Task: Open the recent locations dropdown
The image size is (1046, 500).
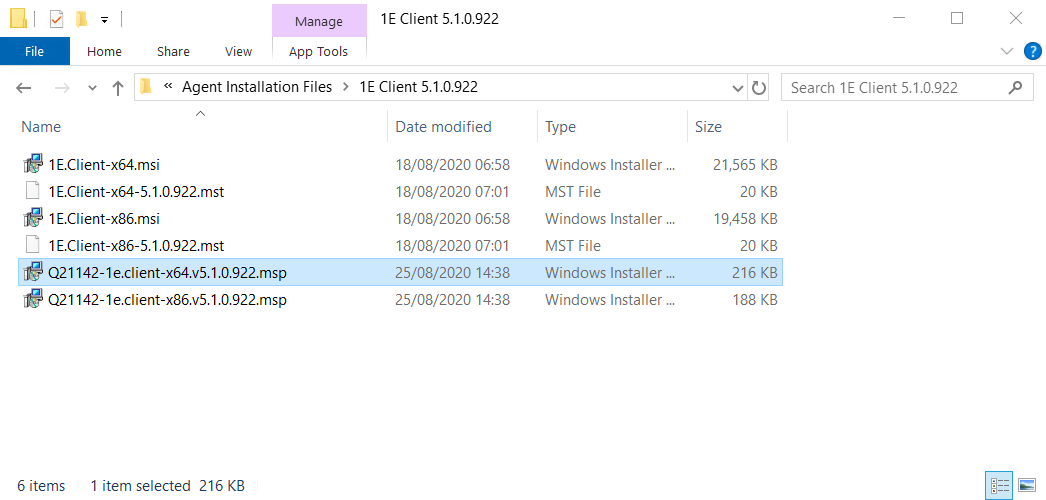Action: click(x=93, y=88)
